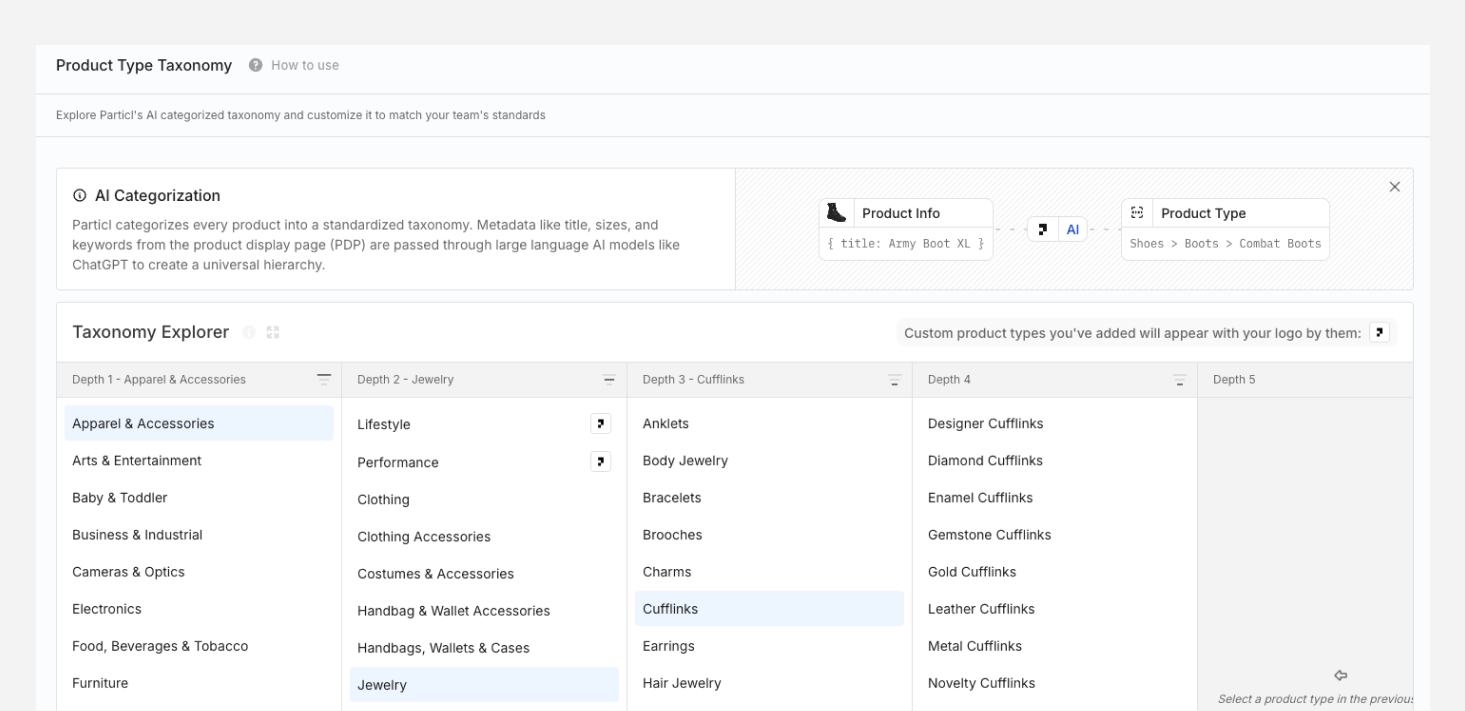1465x711 pixels.
Task: Click the Product Type scan icon
Action: pos(1137,213)
